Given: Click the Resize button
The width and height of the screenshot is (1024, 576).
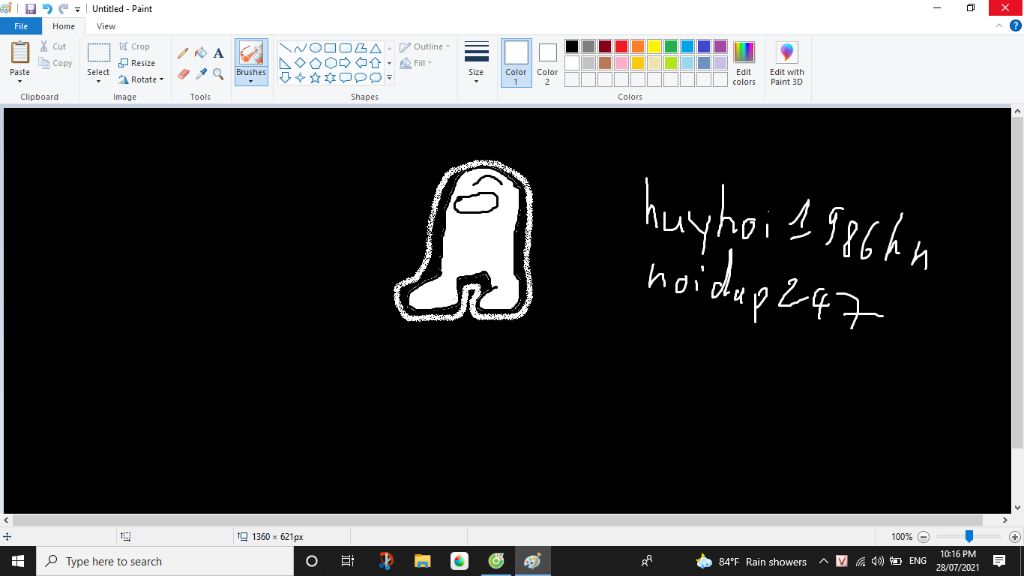Looking at the screenshot, I should click(x=136, y=63).
